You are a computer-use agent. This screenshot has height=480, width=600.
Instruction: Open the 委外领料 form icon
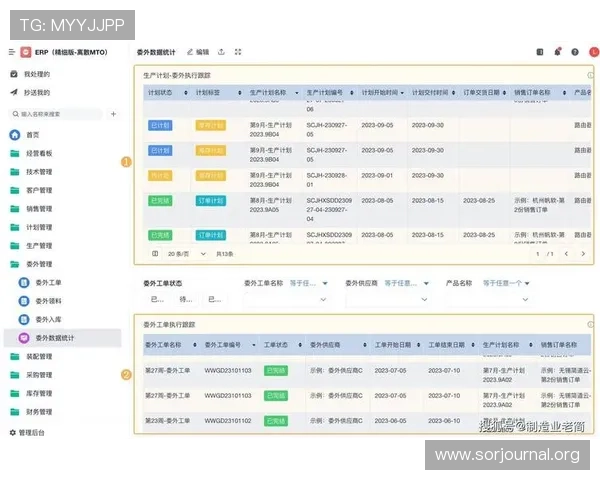pos(24,301)
